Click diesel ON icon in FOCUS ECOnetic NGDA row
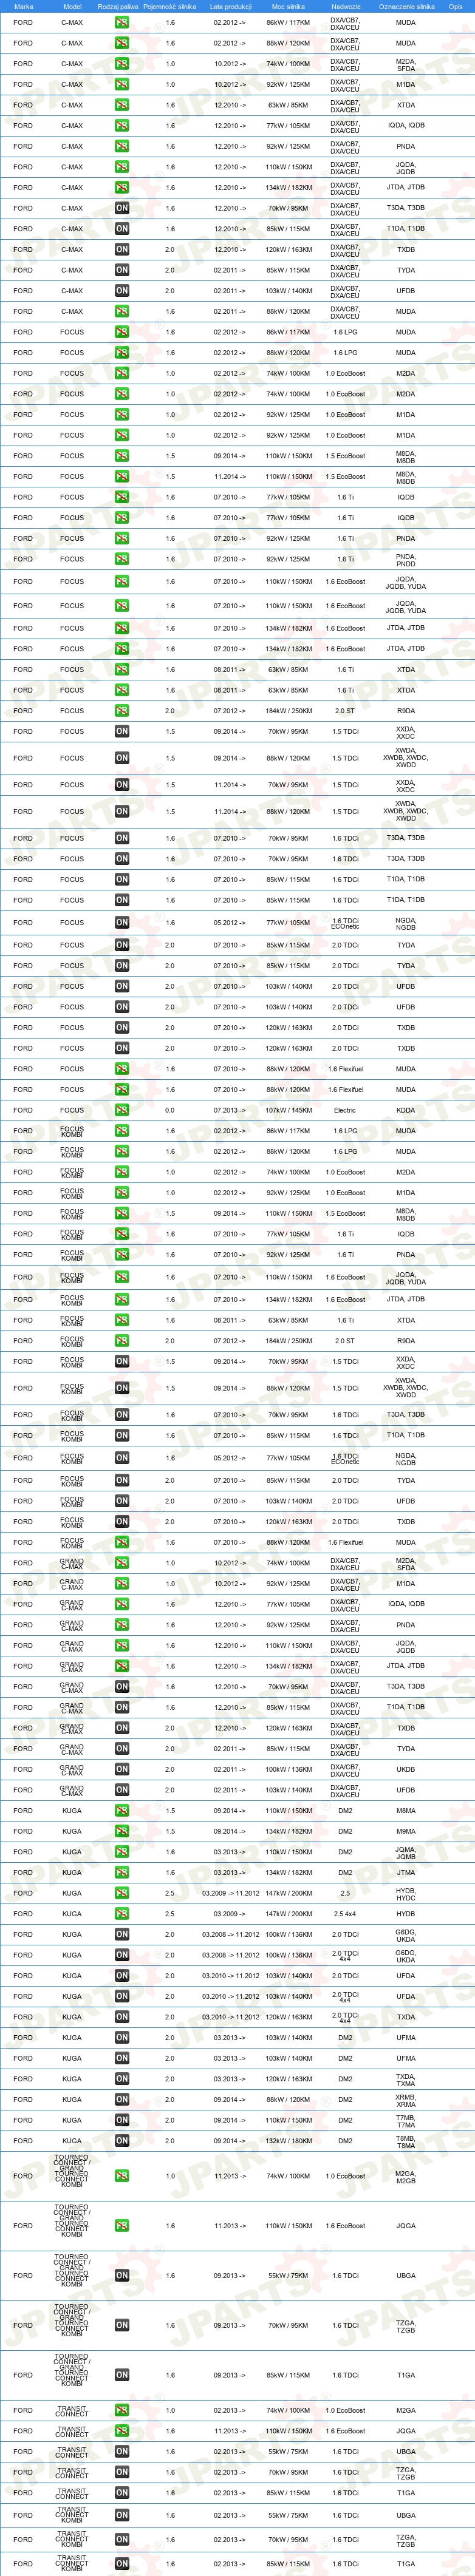Viewport: 475px width, 2576px height. click(x=121, y=923)
